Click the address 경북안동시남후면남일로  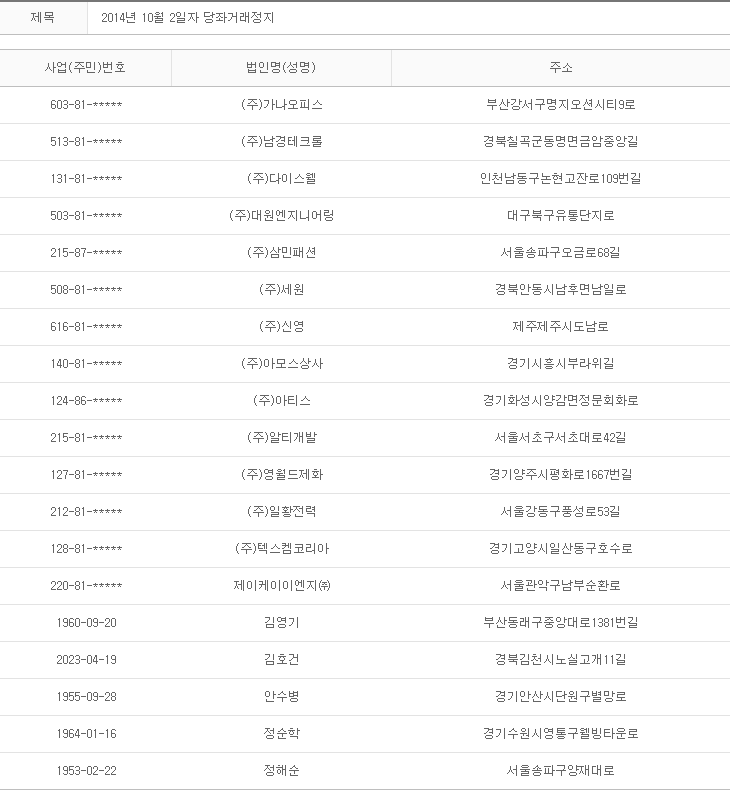pos(560,290)
